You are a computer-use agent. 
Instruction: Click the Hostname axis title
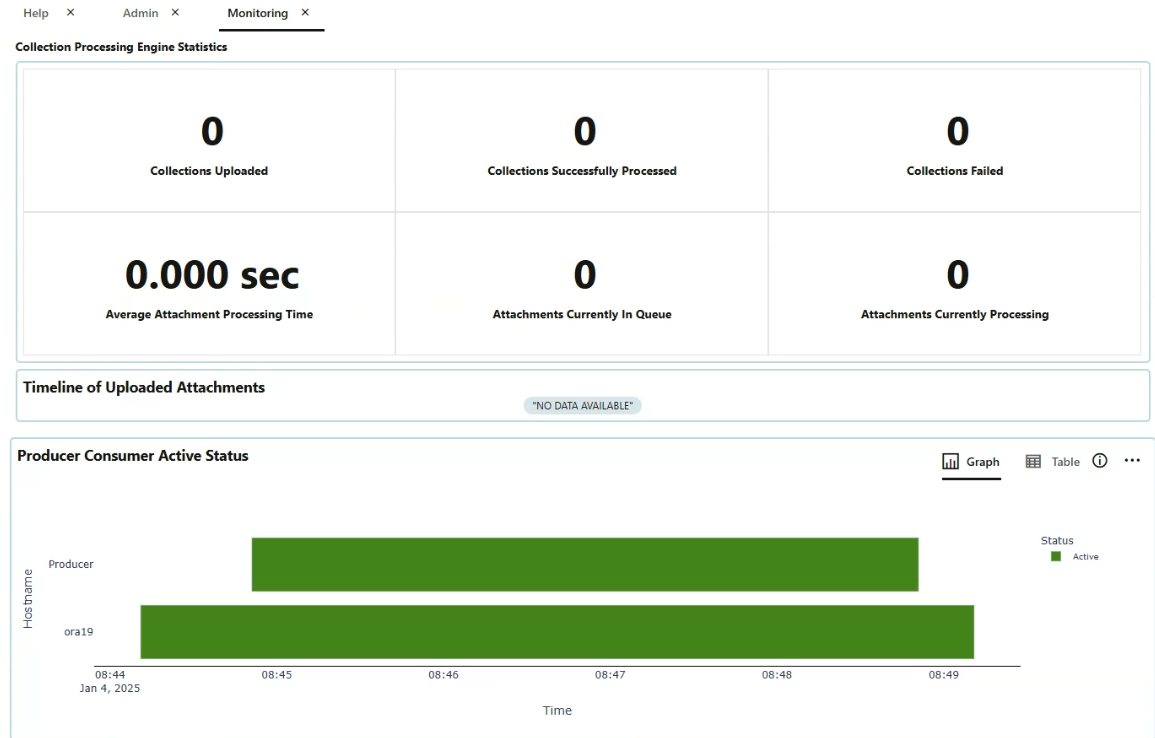click(28, 599)
